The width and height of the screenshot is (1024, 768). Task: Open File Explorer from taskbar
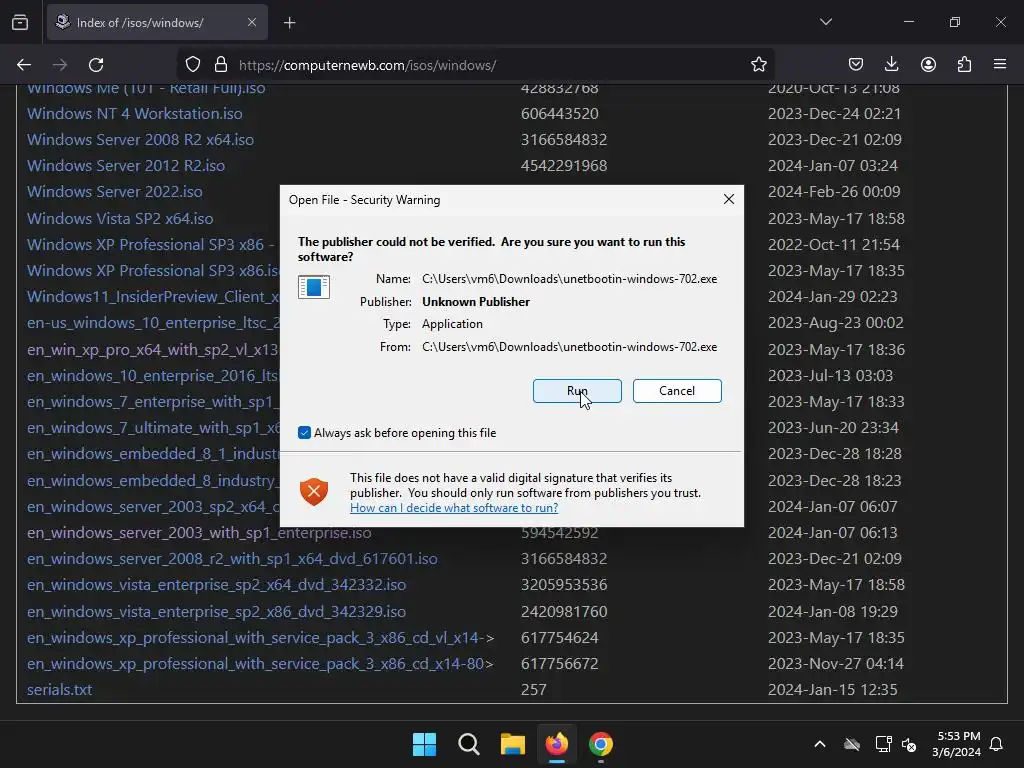coord(513,744)
